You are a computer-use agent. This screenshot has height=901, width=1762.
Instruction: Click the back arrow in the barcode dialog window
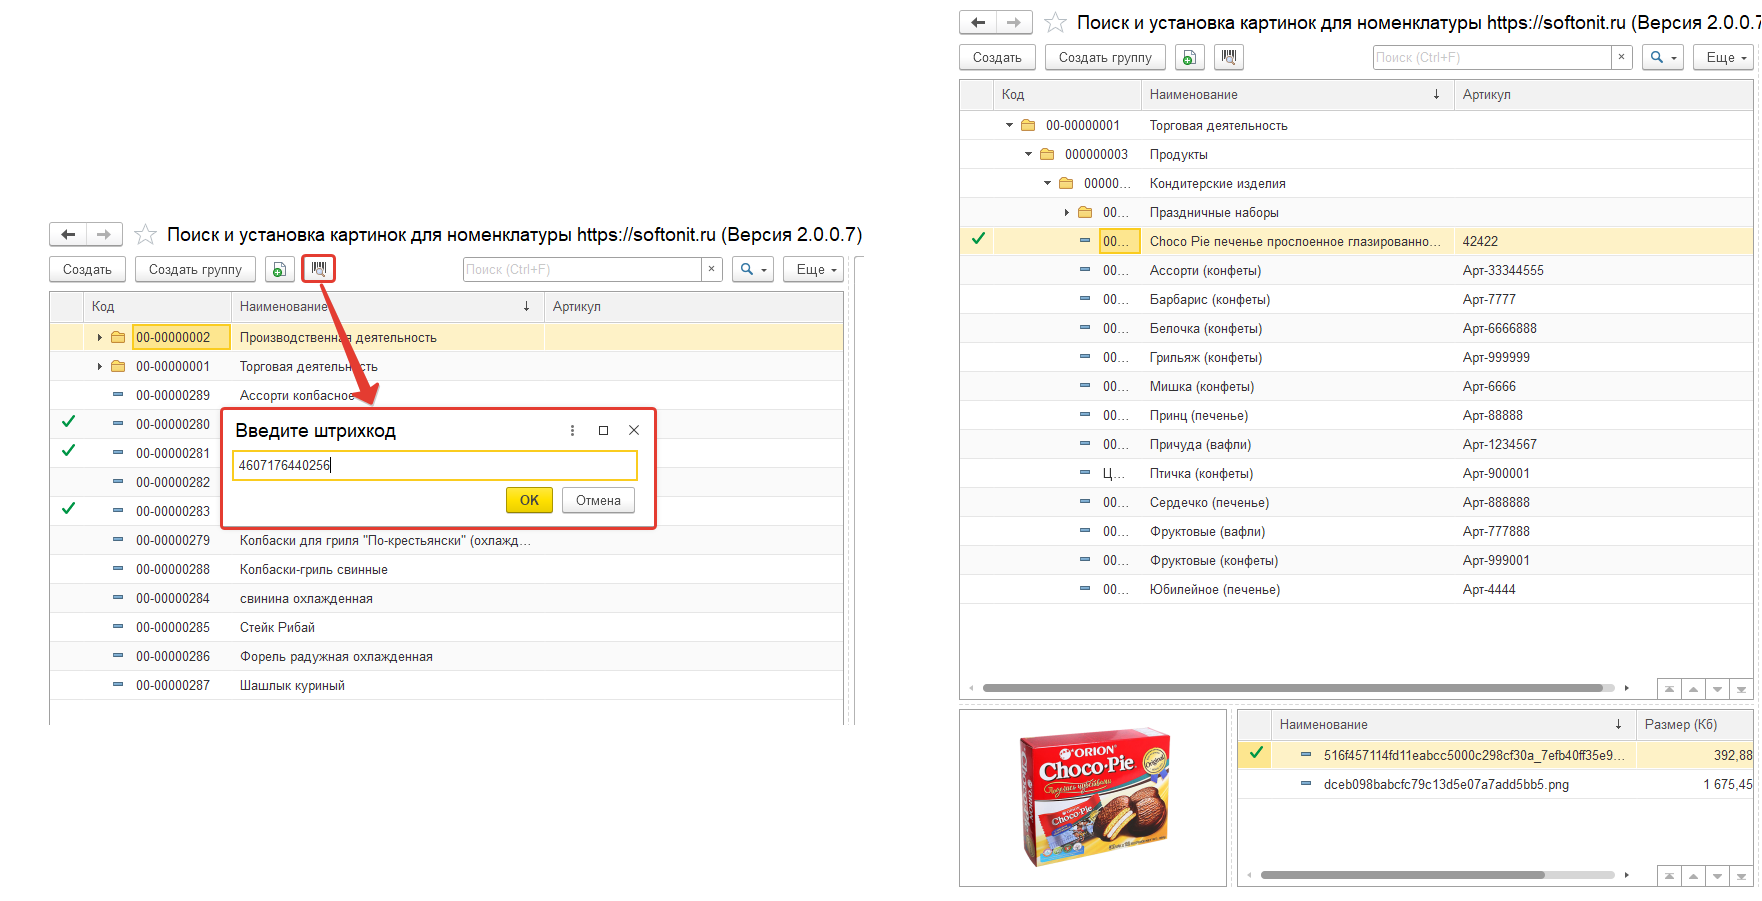[x=68, y=234]
